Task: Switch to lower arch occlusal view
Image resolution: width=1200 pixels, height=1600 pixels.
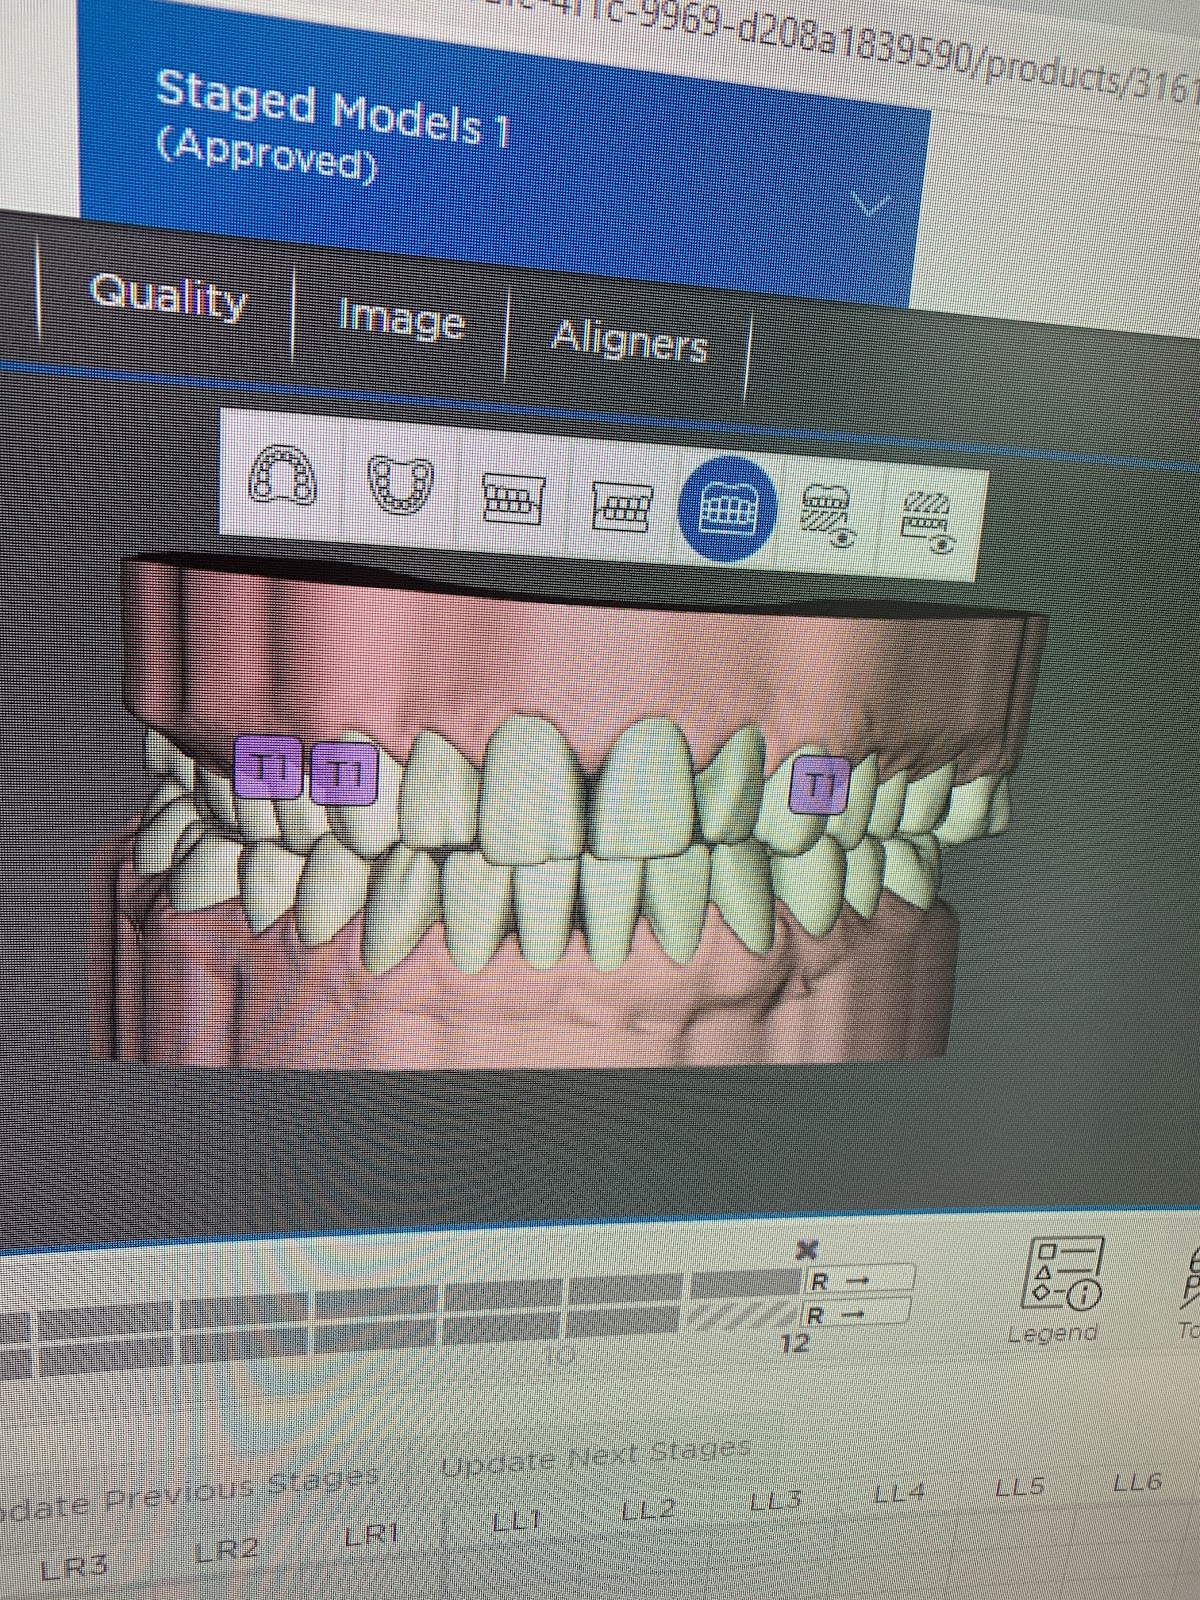Action: coord(400,484)
